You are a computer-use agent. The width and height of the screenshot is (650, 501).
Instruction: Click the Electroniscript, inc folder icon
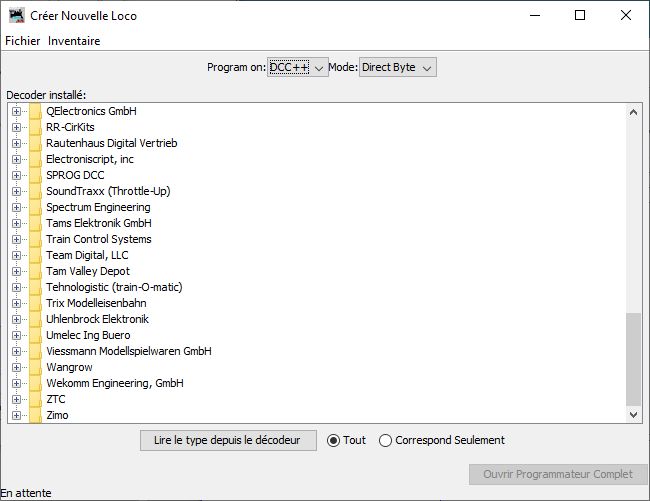[x=36, y=160]
